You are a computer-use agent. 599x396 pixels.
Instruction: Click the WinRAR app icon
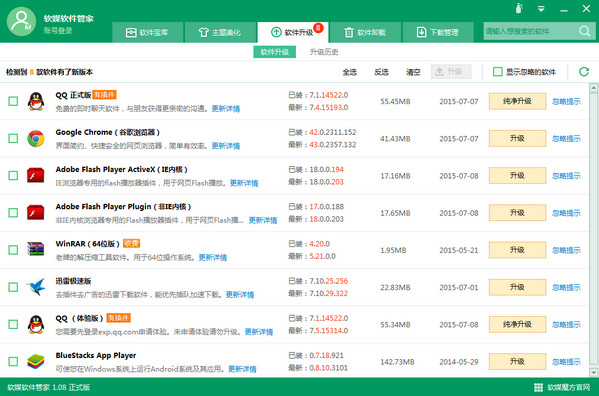[36, 249]
